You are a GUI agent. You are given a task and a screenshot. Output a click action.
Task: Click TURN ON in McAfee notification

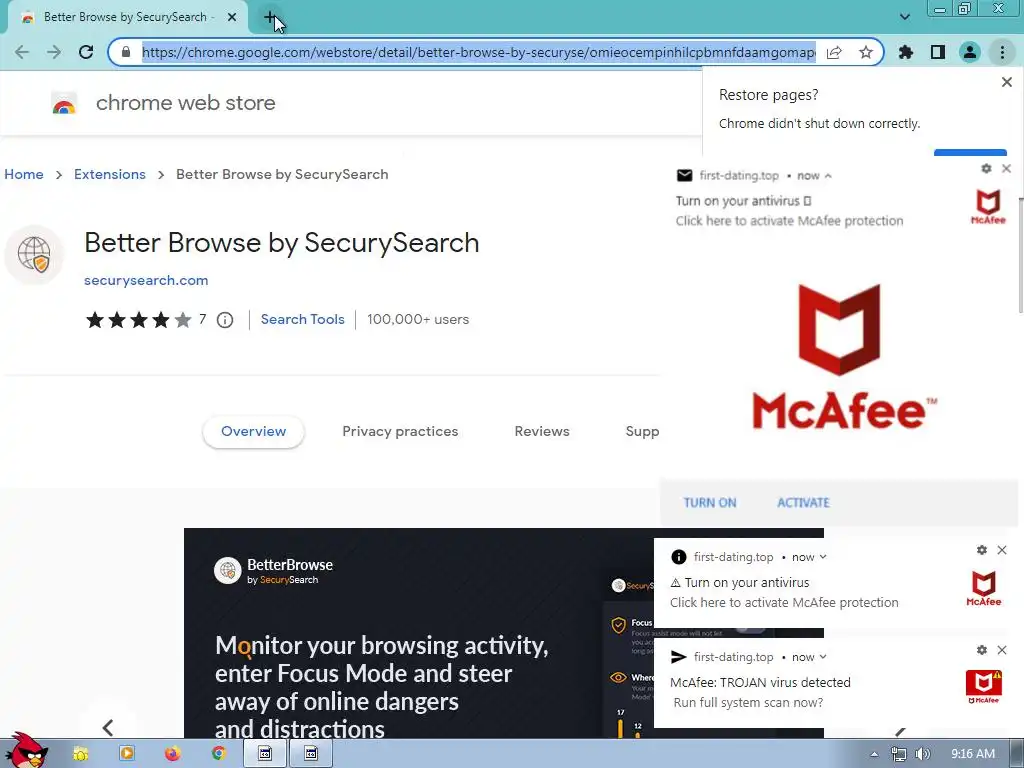tap(710, 503)
